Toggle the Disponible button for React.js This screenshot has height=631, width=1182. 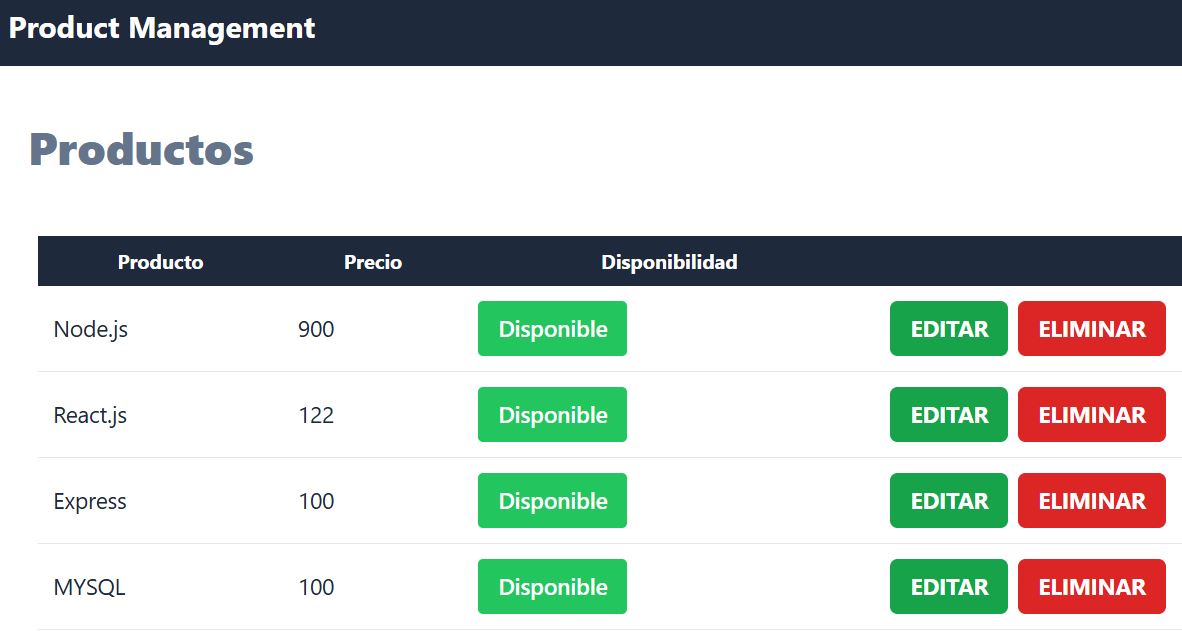(x=552, y=415)
